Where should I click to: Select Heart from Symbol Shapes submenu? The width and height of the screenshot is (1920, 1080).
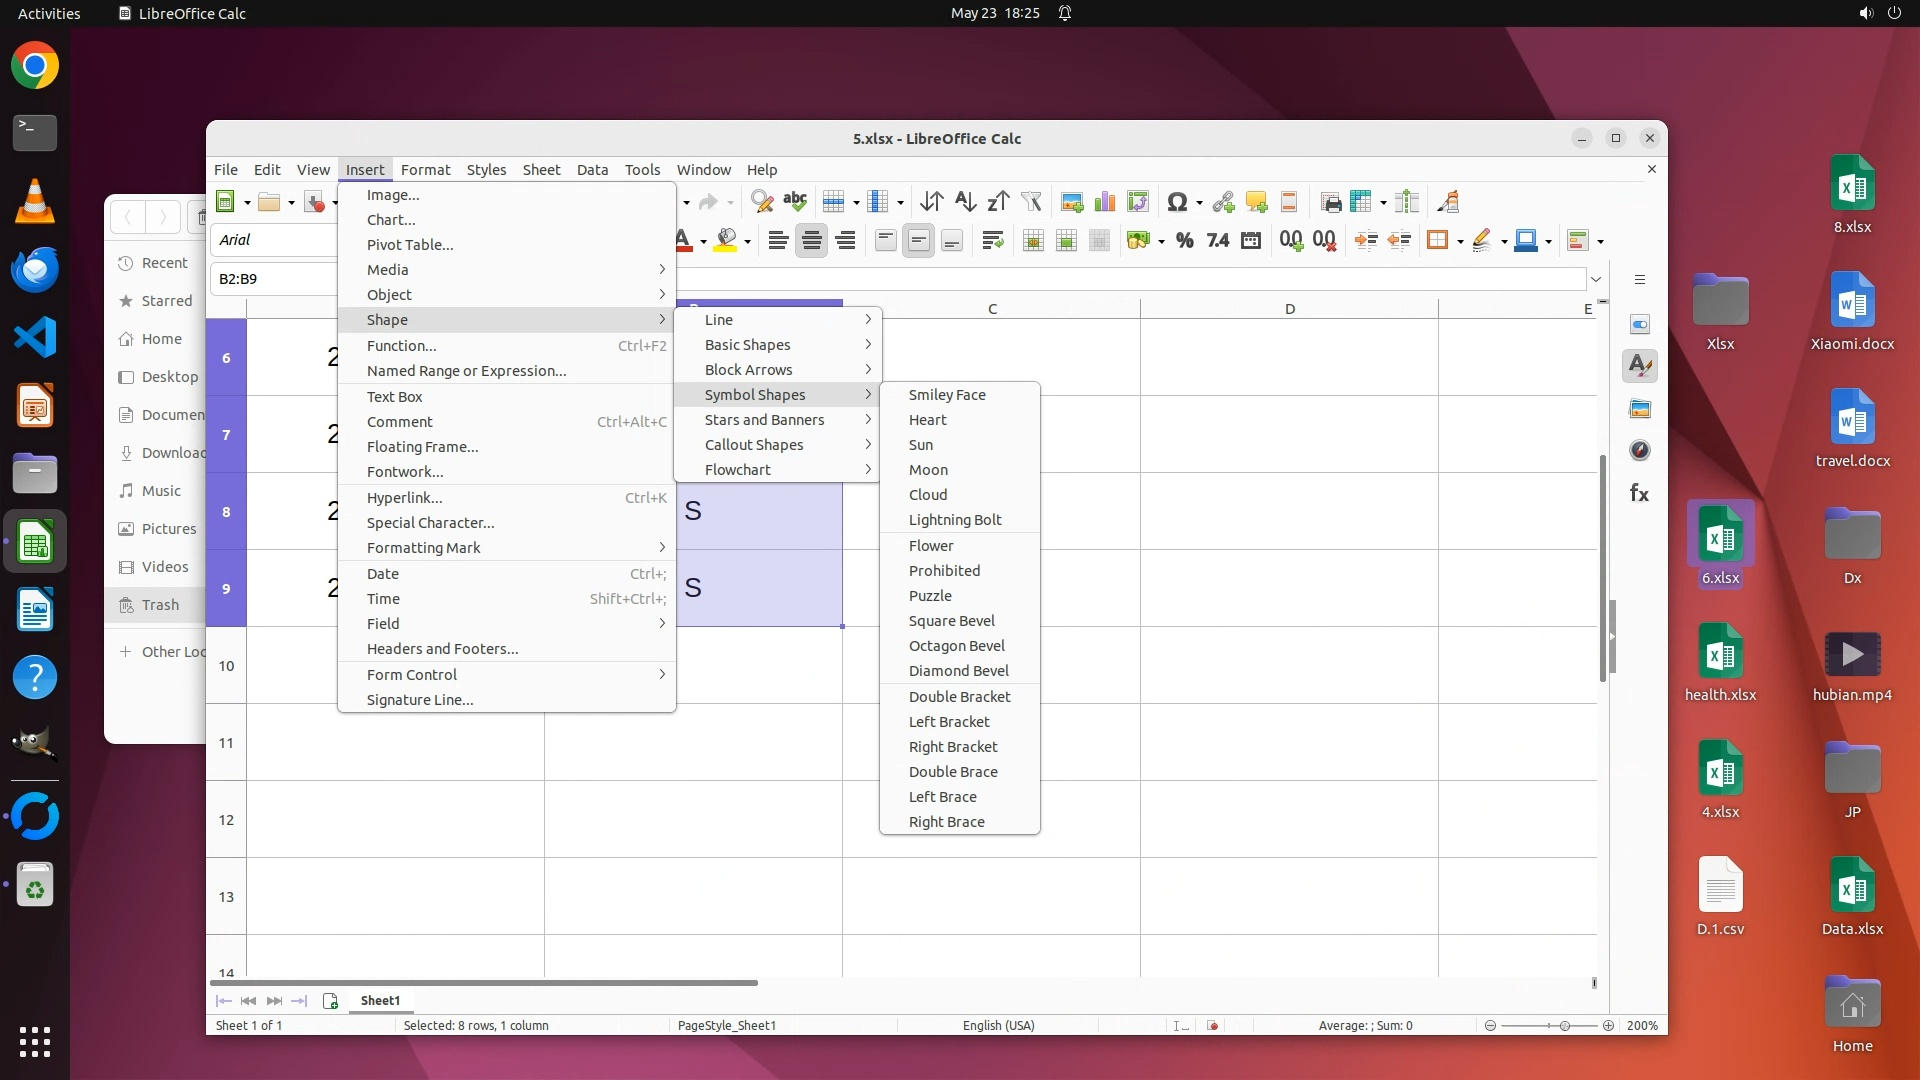pos(927,420)
